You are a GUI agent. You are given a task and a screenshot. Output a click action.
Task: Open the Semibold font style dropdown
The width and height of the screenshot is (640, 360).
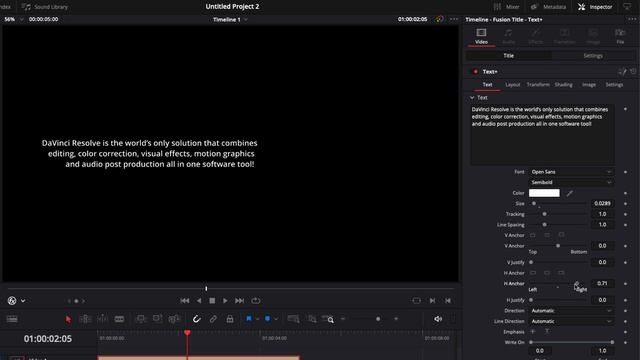(571, 182)
